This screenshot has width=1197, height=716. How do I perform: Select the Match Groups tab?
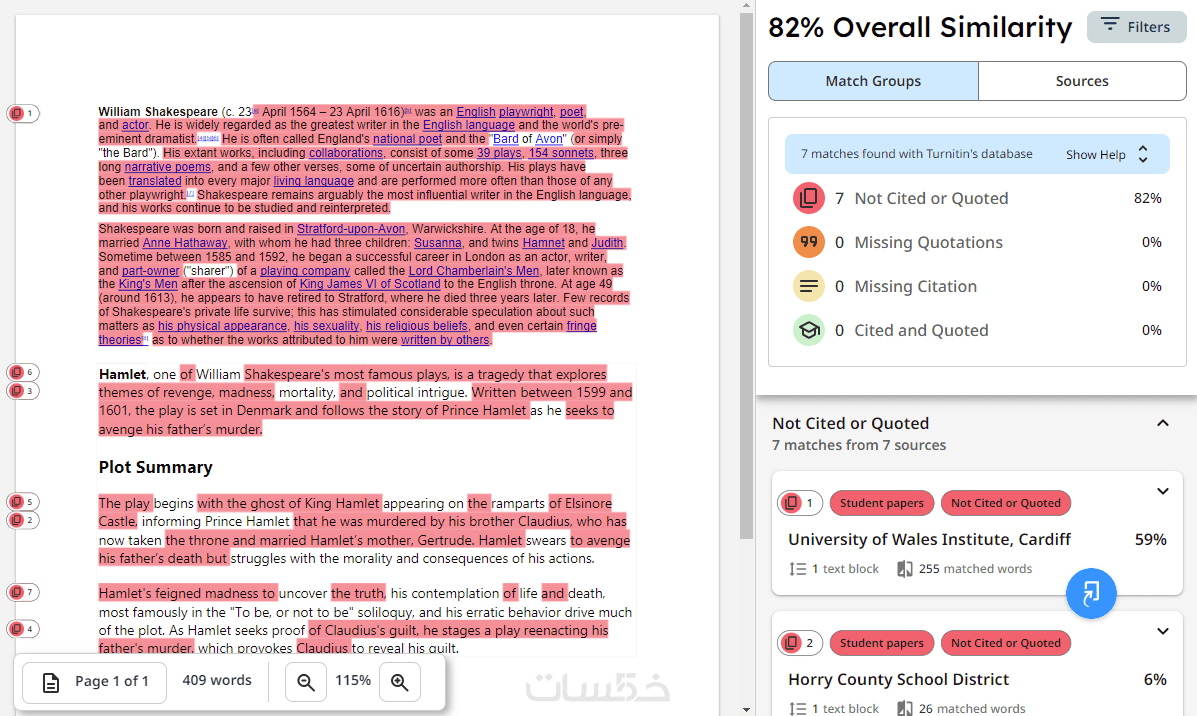pyautogui.click(x=873, y=81)
